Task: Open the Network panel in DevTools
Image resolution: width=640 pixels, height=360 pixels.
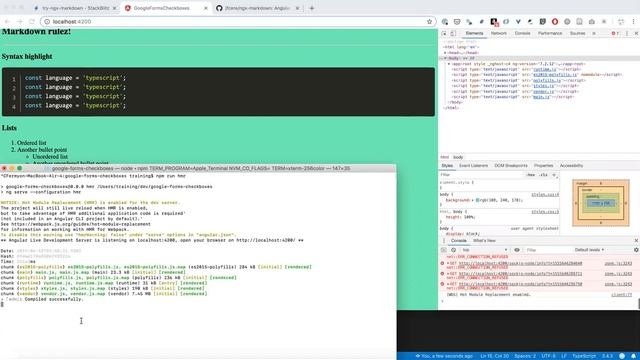Action: (498, 33)
